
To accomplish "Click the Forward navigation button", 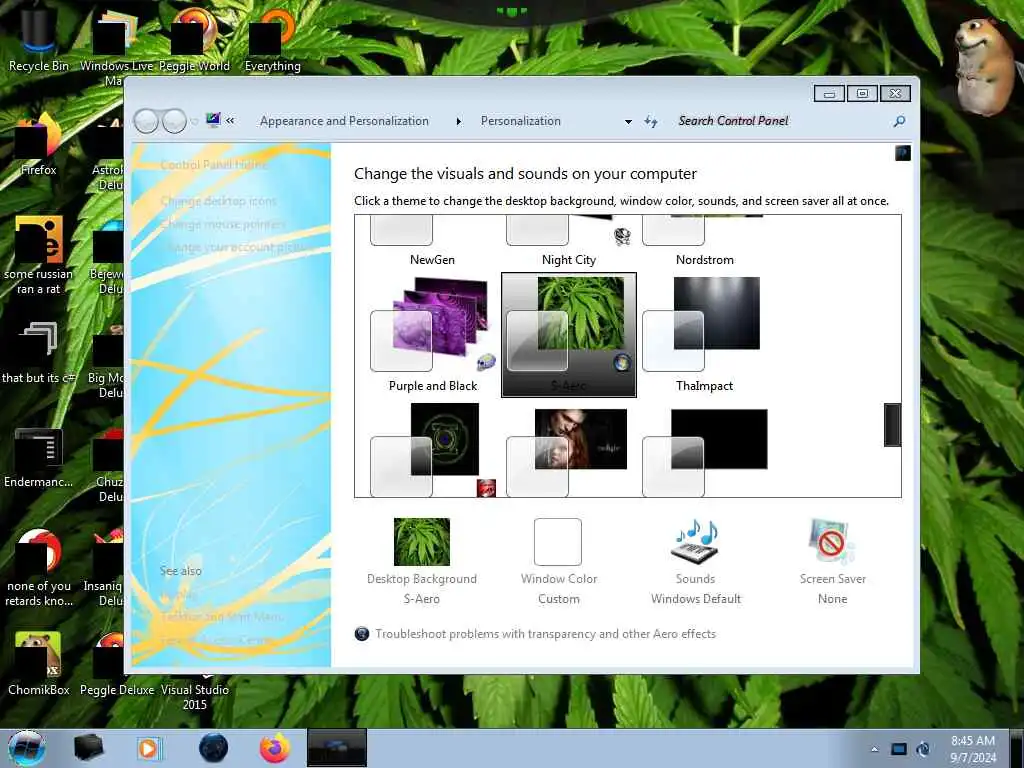I will click(x=174, y=121).
